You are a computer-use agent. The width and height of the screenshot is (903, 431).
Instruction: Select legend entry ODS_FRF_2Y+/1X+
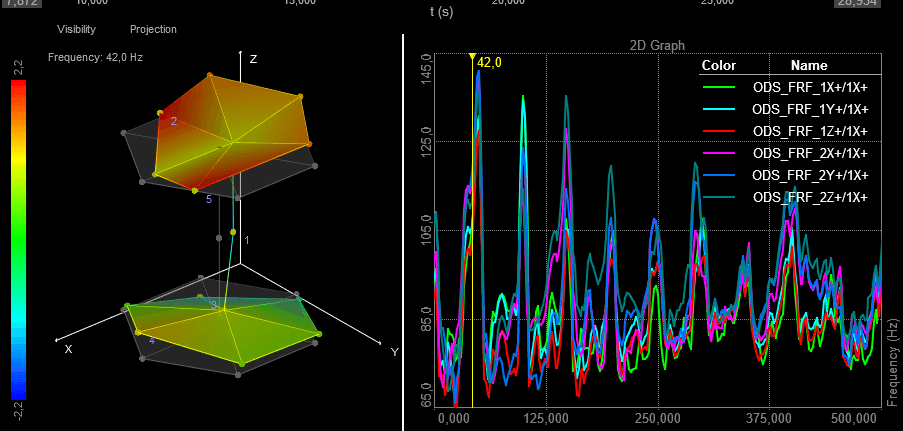pyautogui.click(x=810, y=175)
